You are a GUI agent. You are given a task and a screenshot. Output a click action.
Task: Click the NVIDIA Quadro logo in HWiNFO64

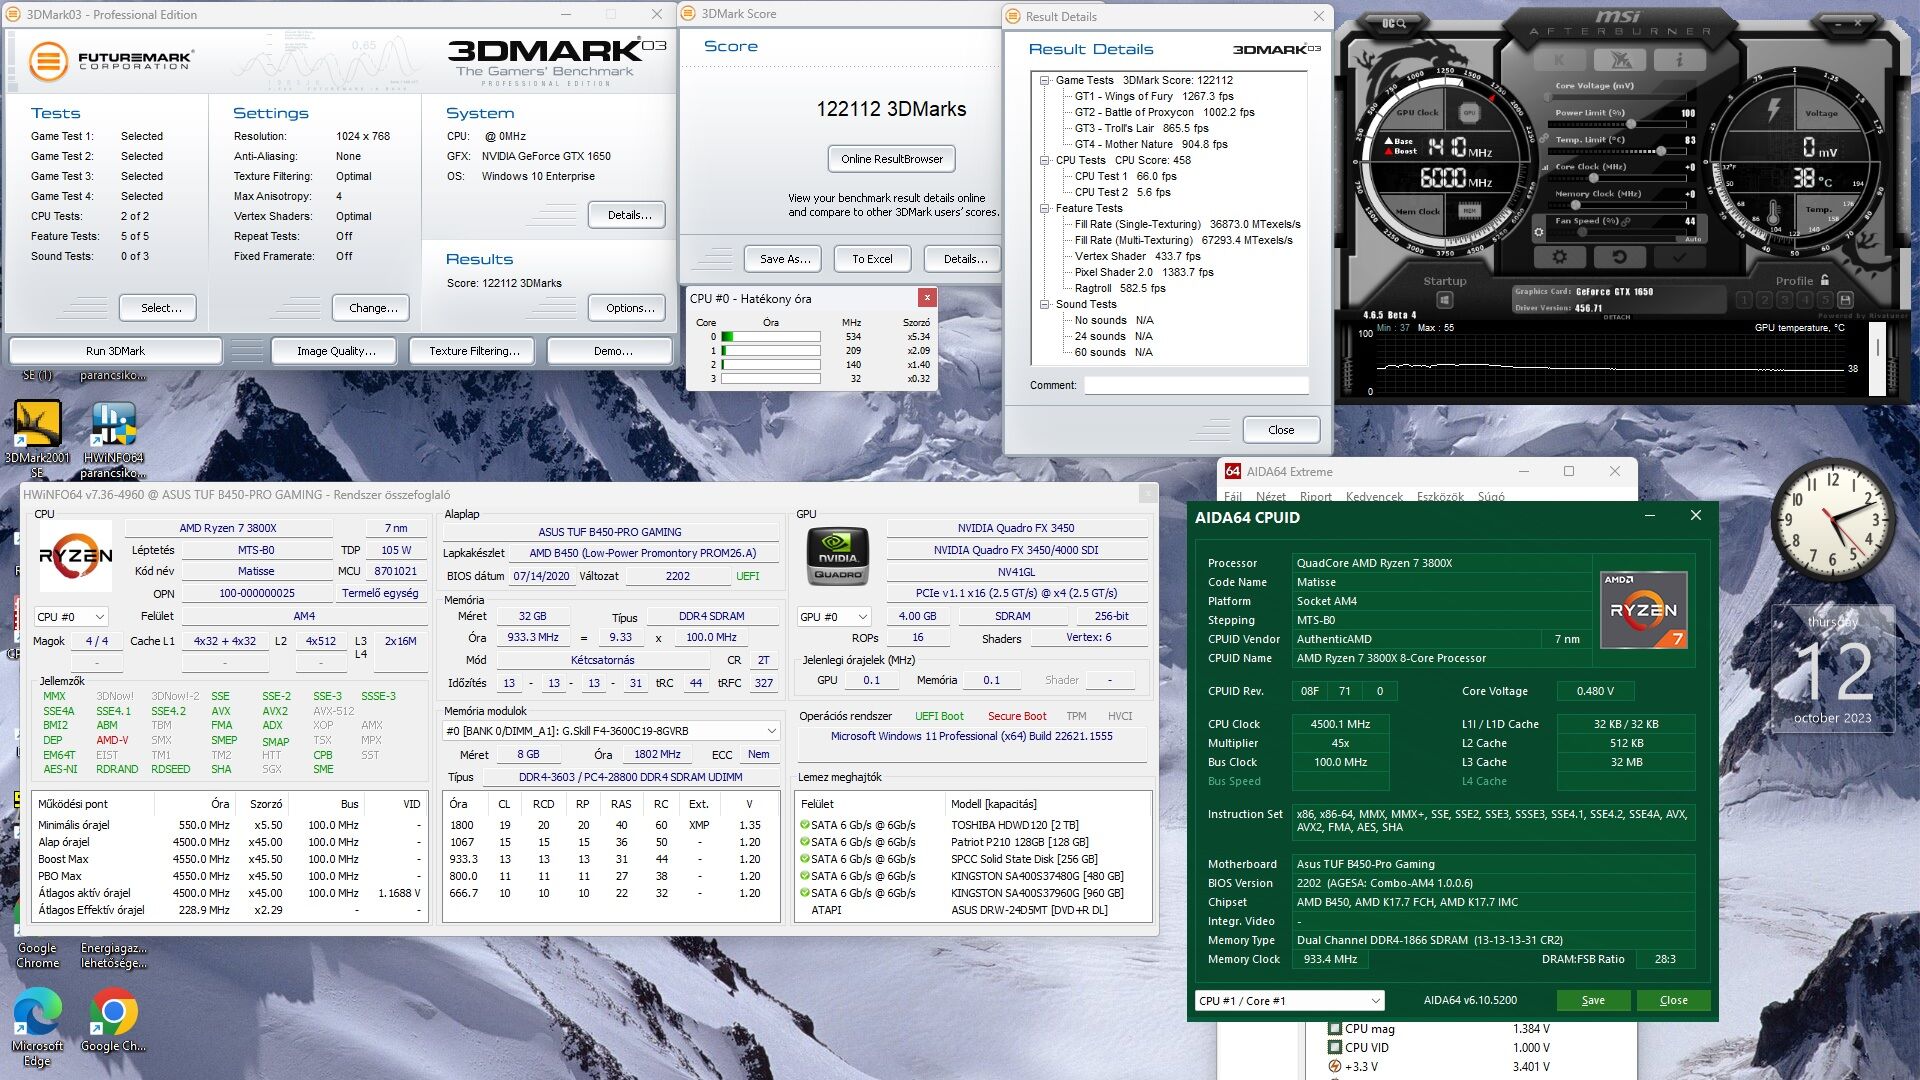point(838,556)
